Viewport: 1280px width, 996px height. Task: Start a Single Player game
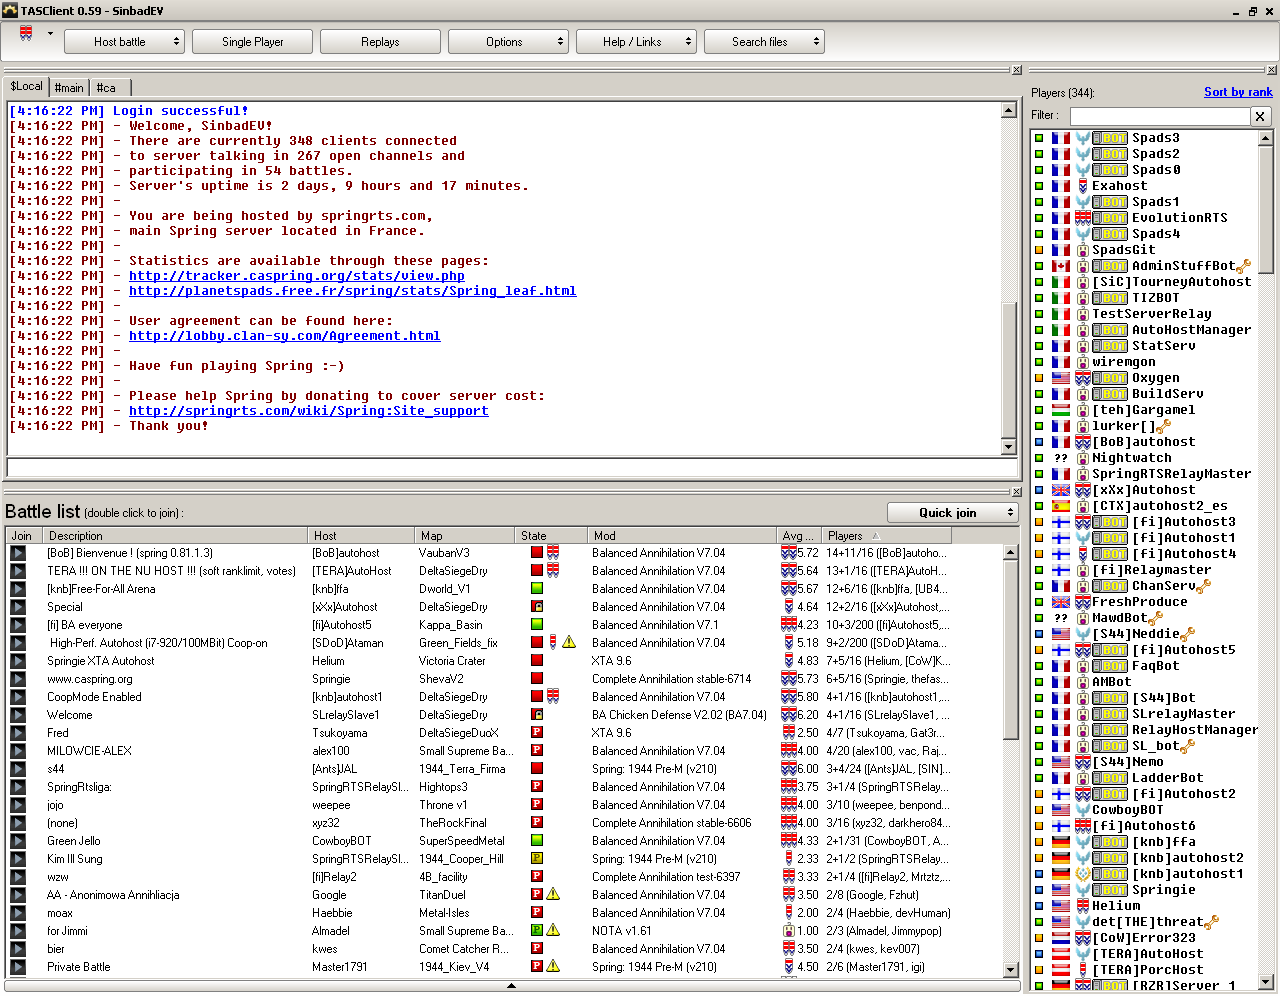pyautogui.click(x=252, y=42)
